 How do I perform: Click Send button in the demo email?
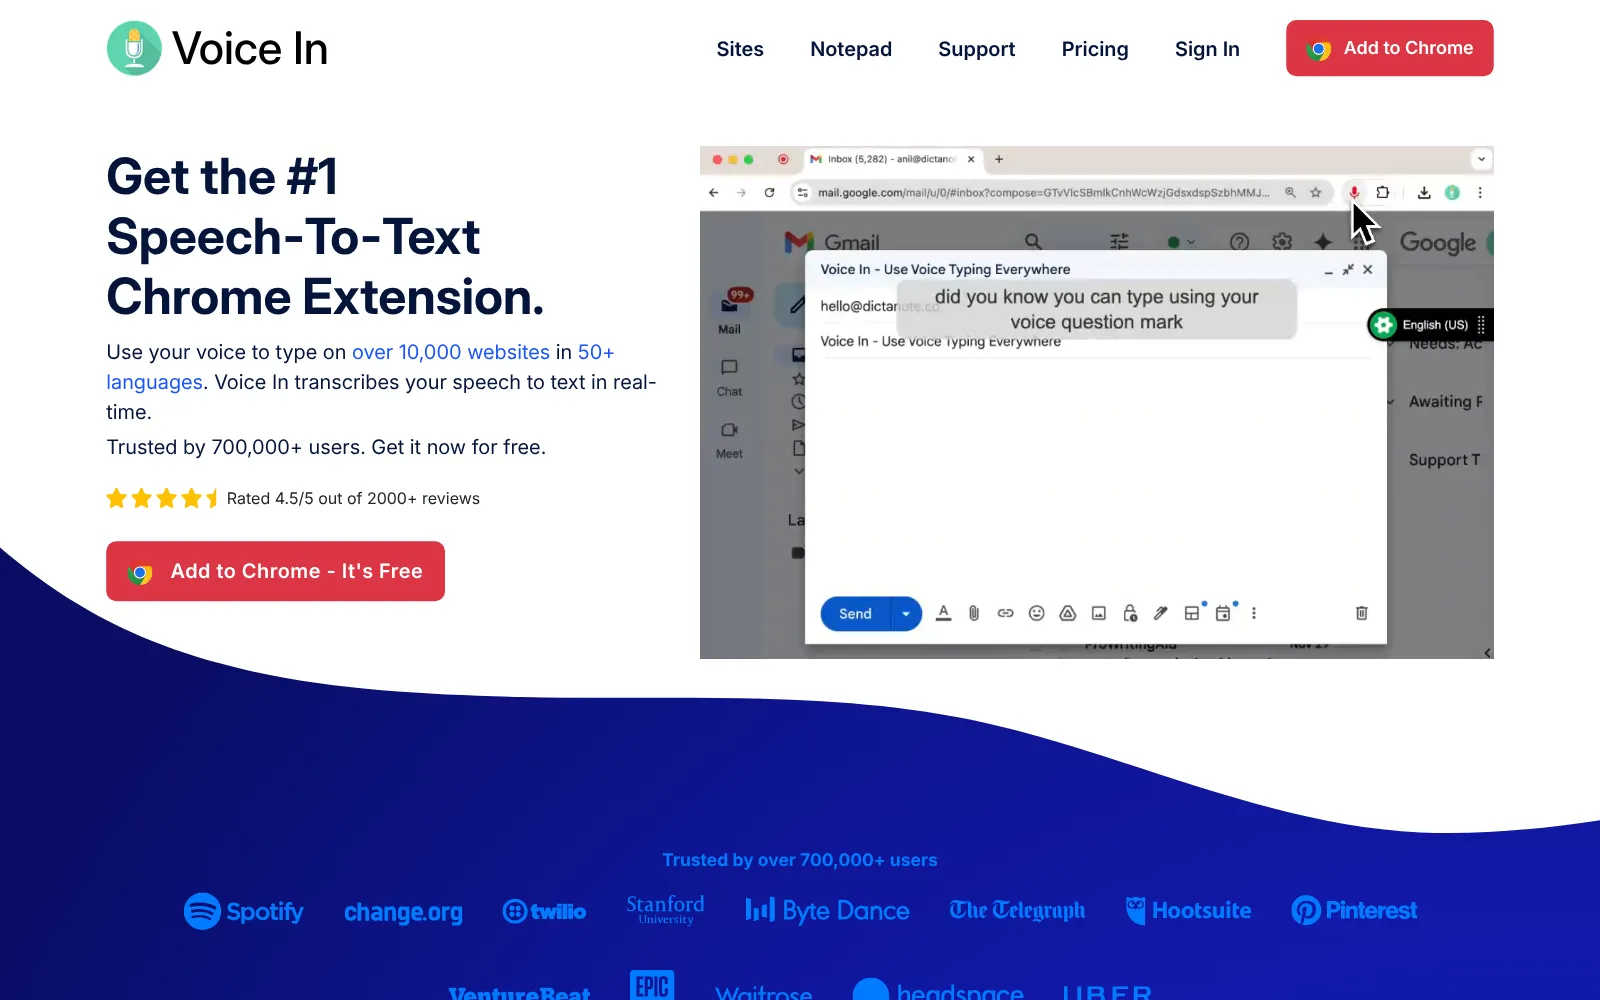[x=855, y=613]
